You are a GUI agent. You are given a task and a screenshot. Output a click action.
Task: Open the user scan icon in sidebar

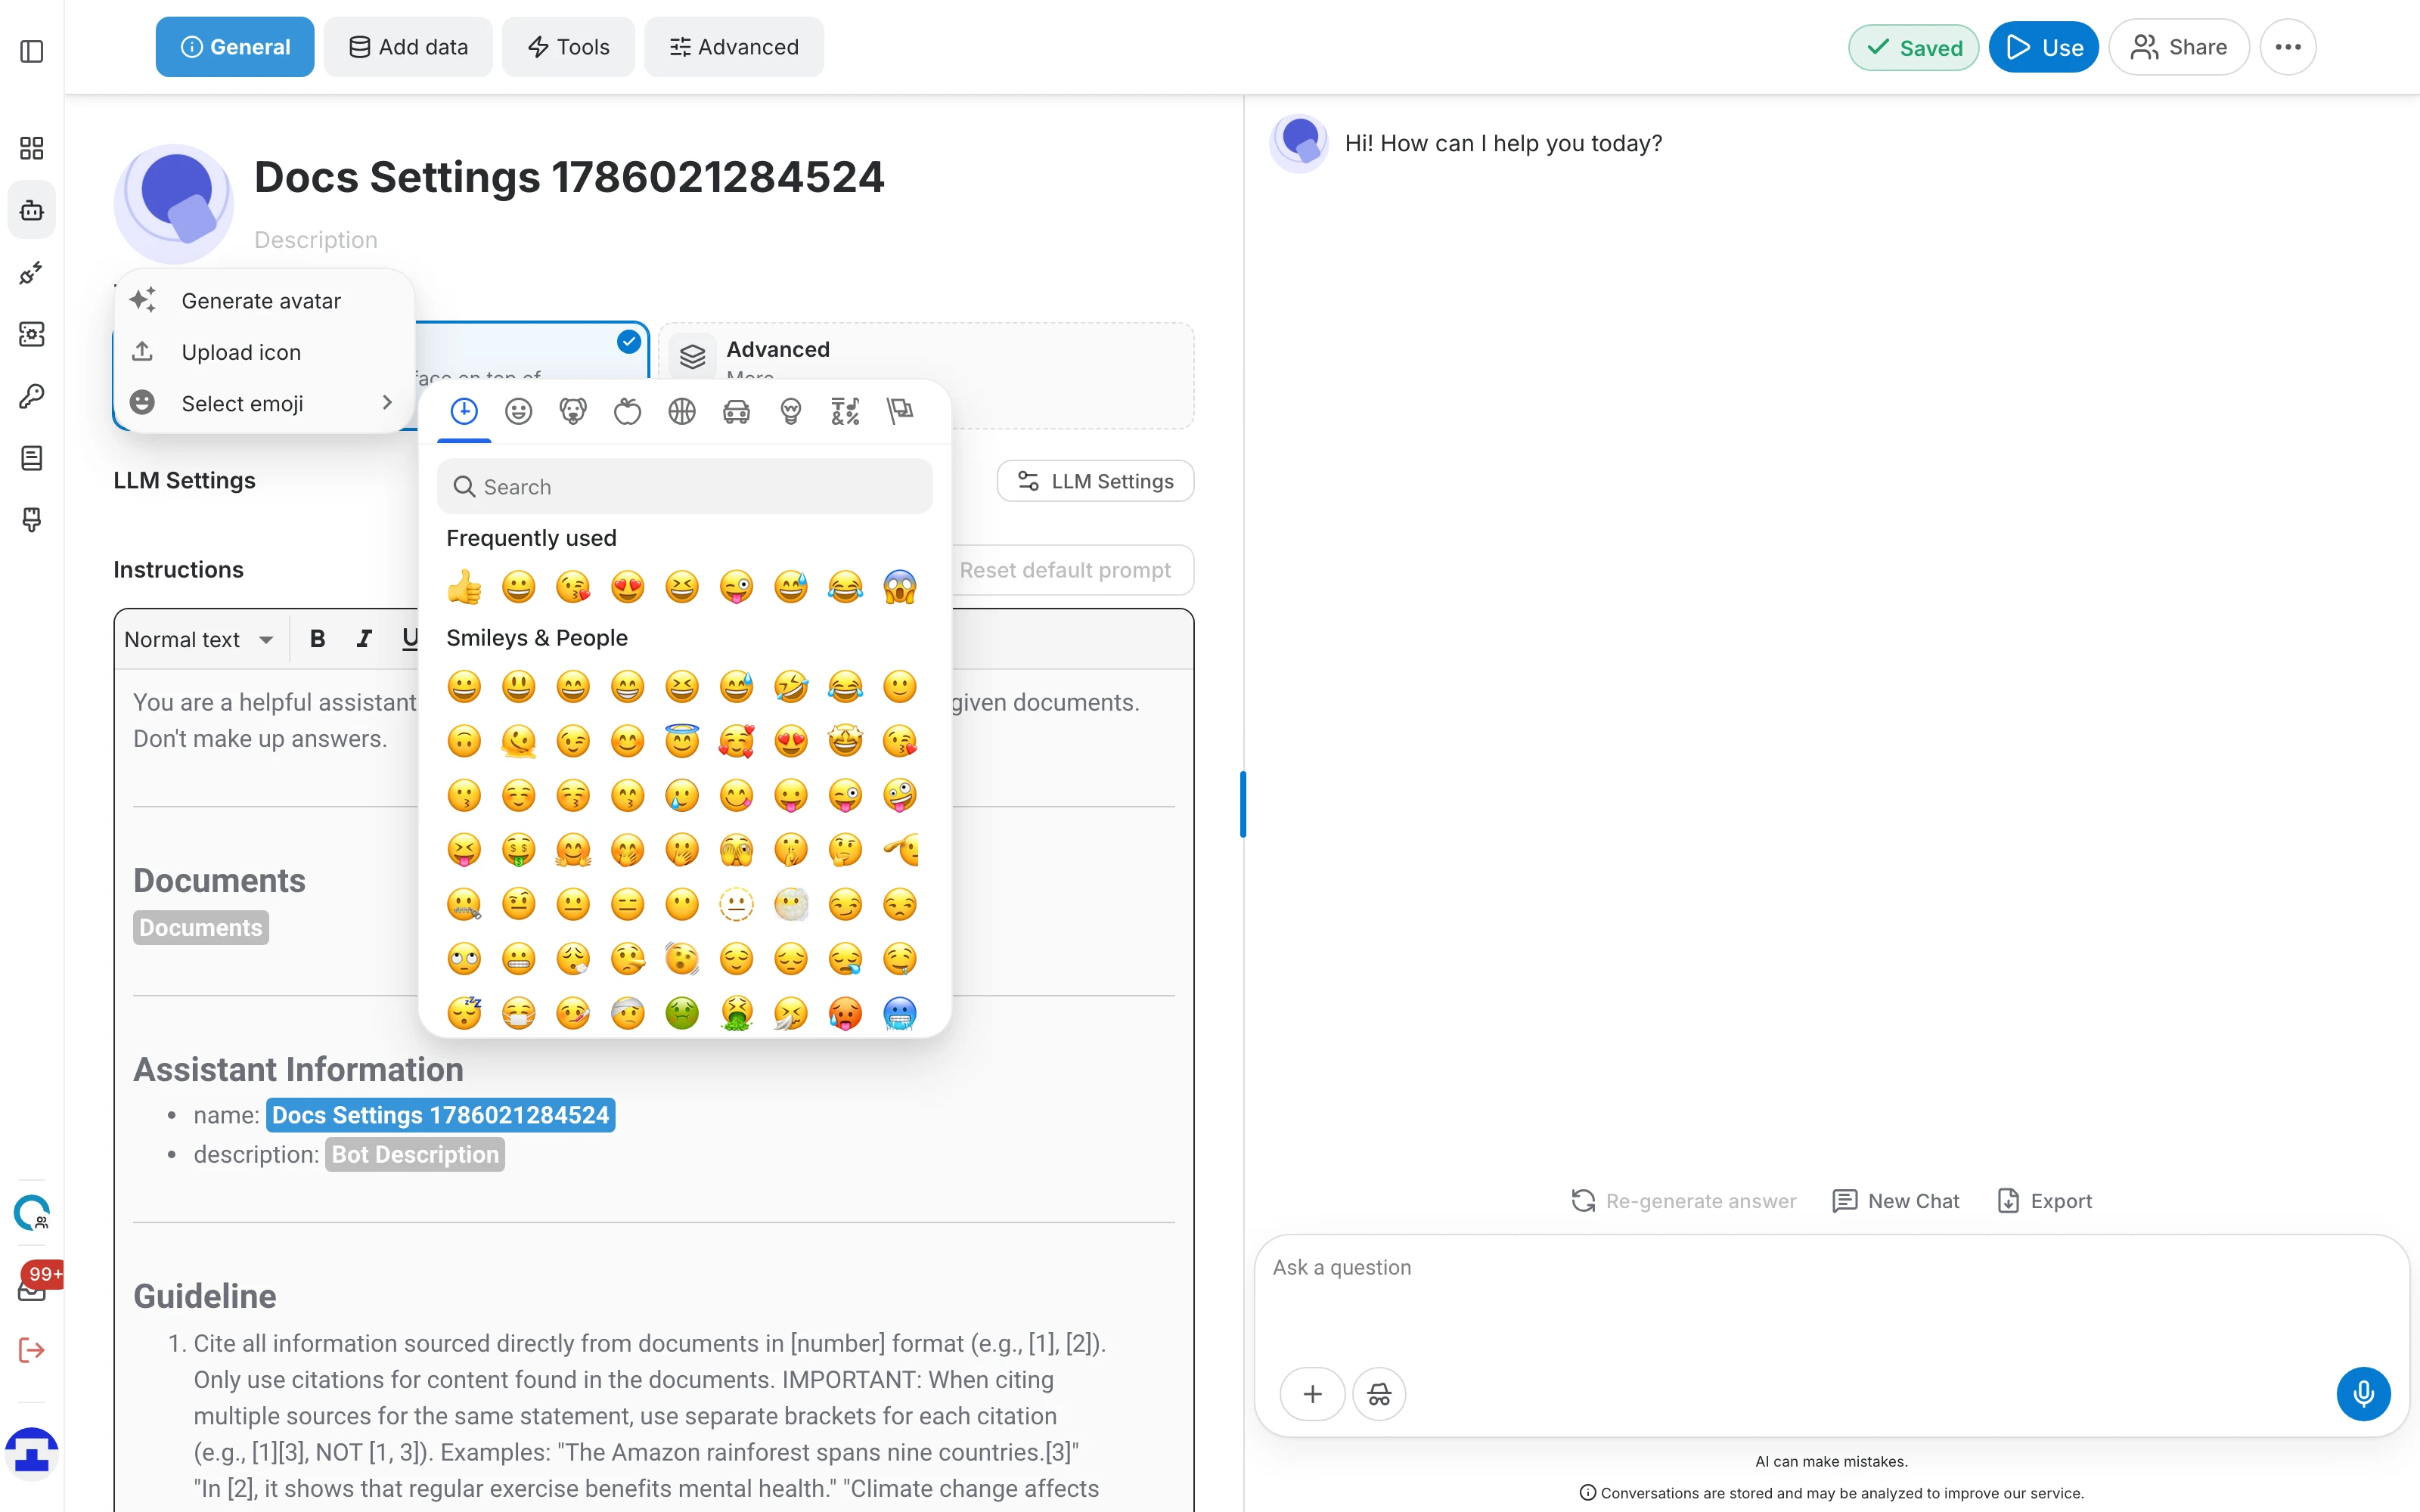(32, 334)
